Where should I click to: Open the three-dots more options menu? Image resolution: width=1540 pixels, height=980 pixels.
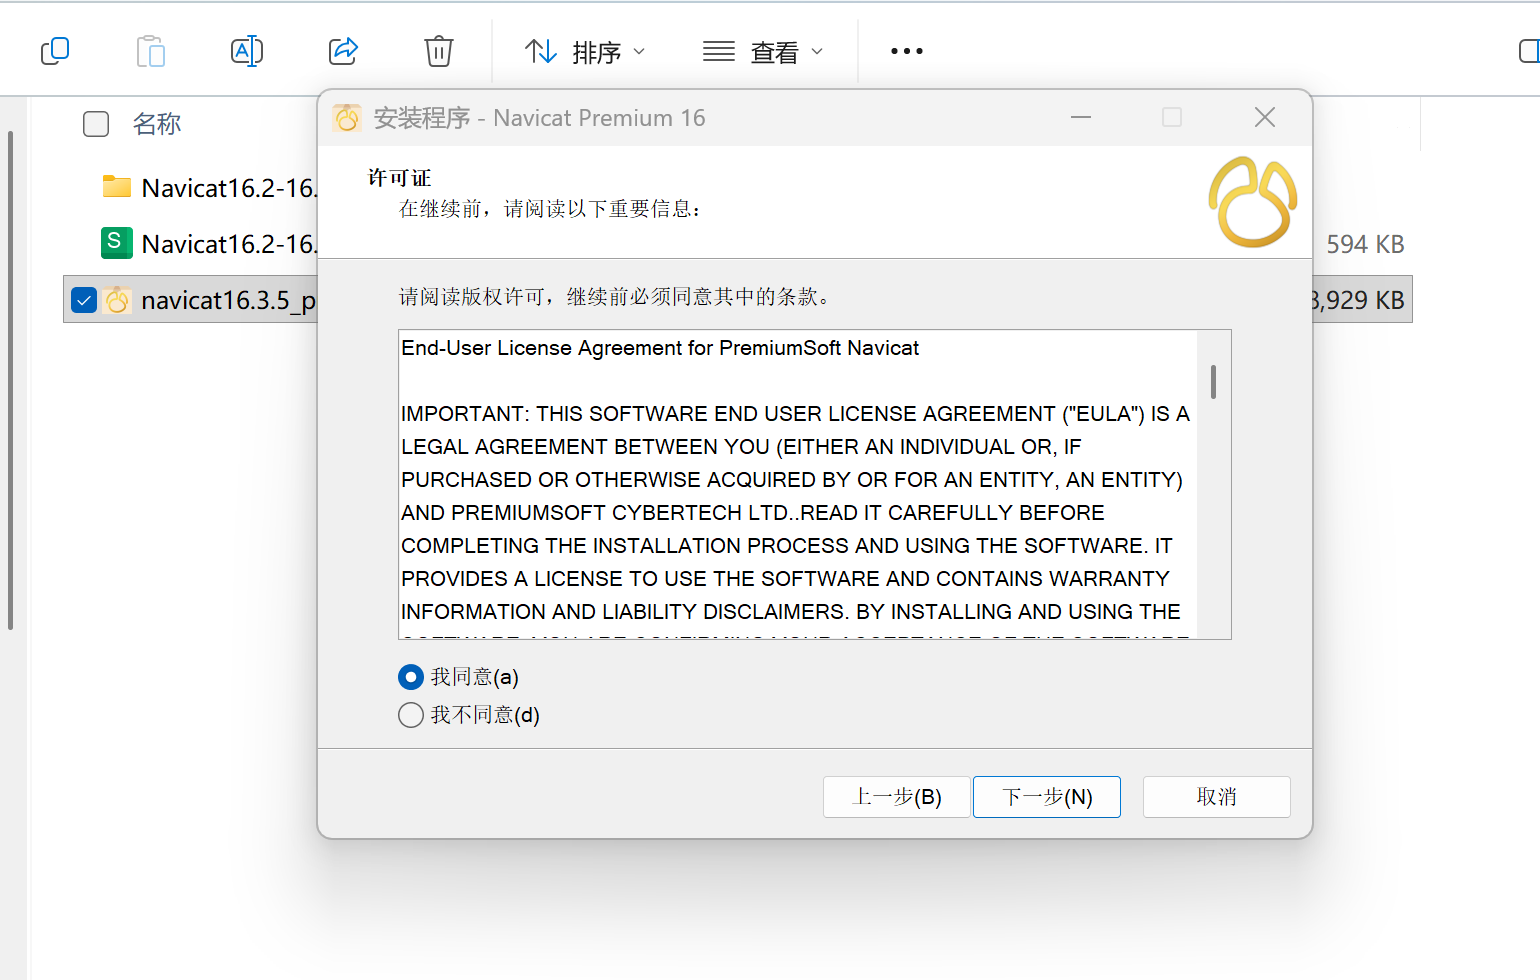(x=907, y=51)
